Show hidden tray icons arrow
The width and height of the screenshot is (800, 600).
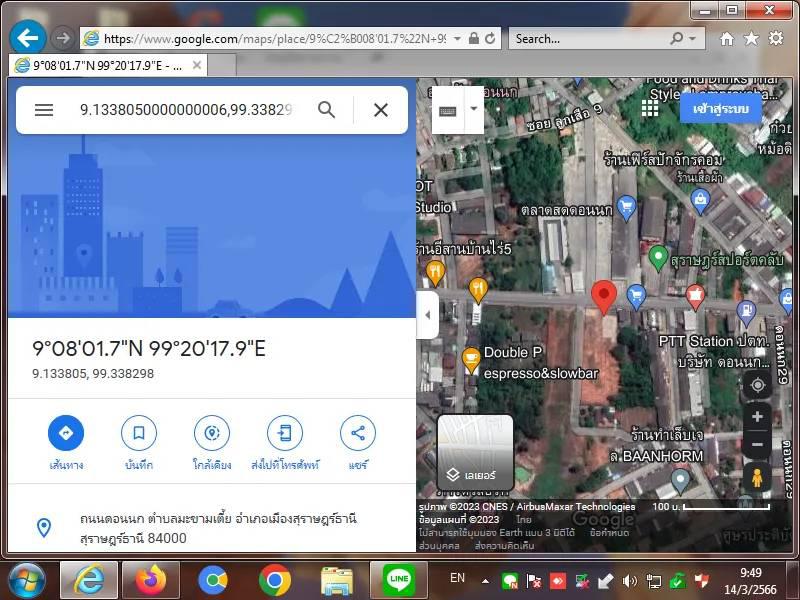(485, 581)
